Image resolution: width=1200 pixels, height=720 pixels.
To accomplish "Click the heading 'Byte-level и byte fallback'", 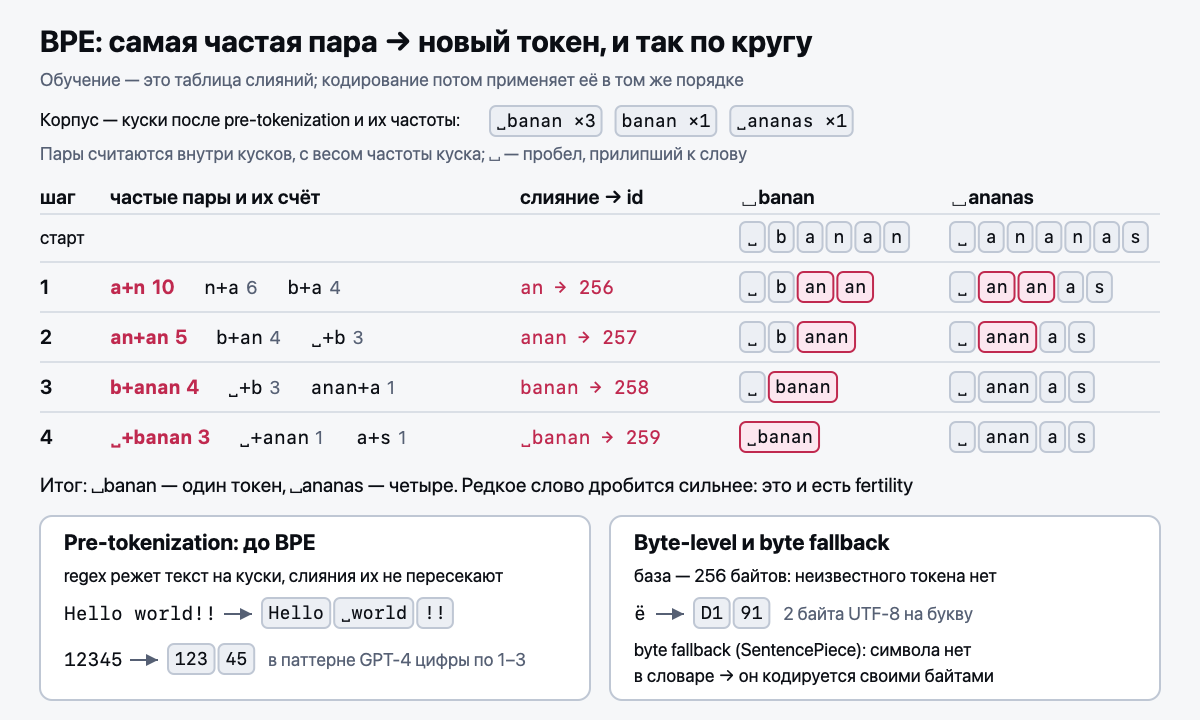I will tap(762, 543).
